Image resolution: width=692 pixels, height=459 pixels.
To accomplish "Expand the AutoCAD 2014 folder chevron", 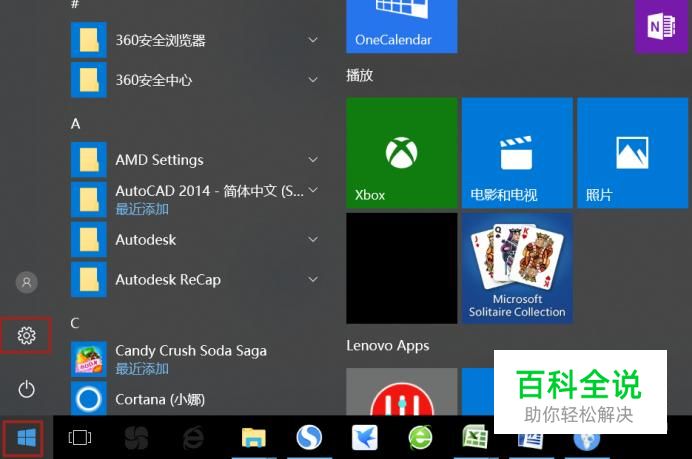I will (313, 190).
